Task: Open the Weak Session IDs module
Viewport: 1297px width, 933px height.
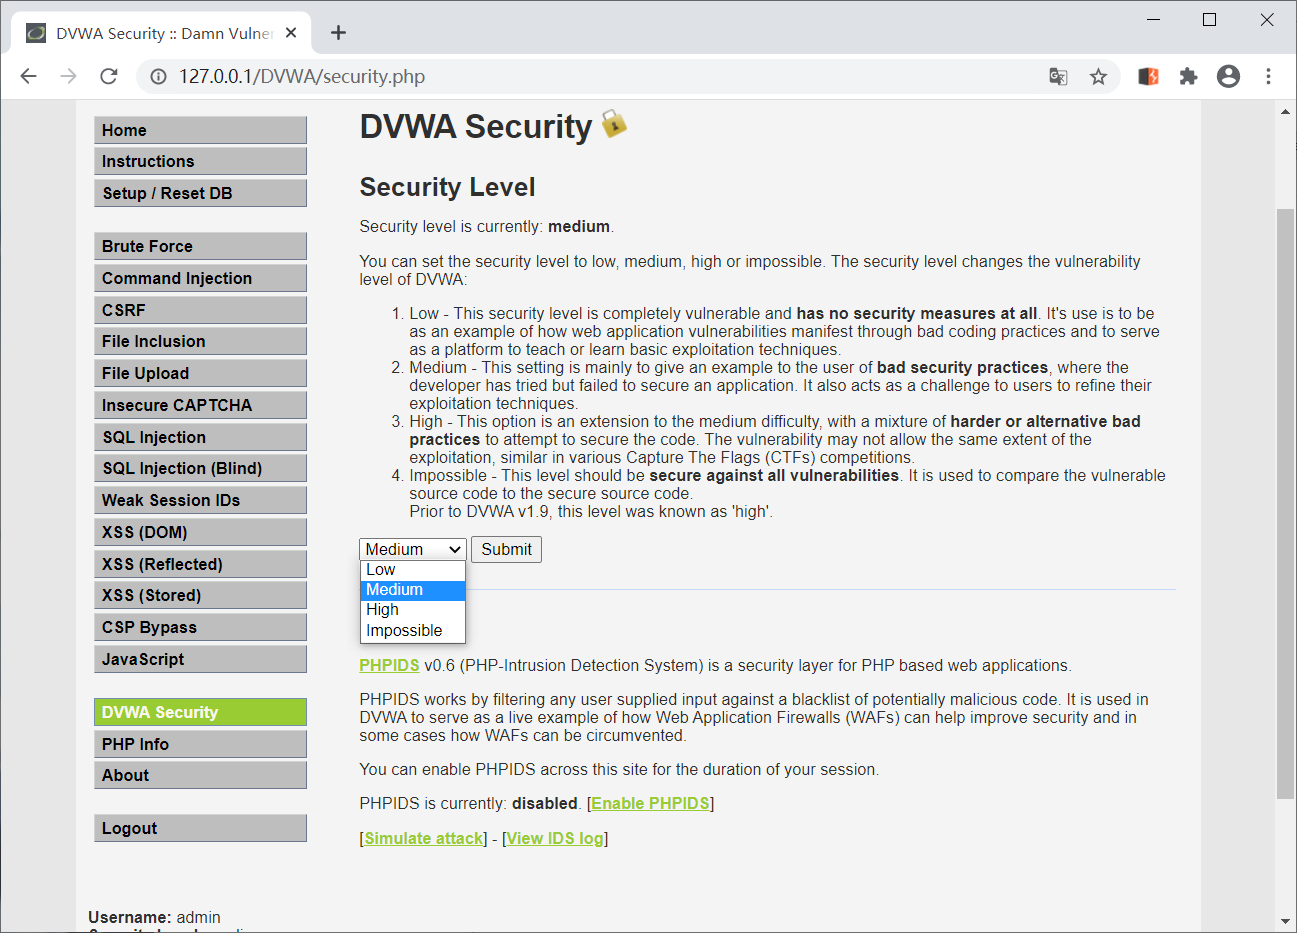Action: (x=200, y=500)
